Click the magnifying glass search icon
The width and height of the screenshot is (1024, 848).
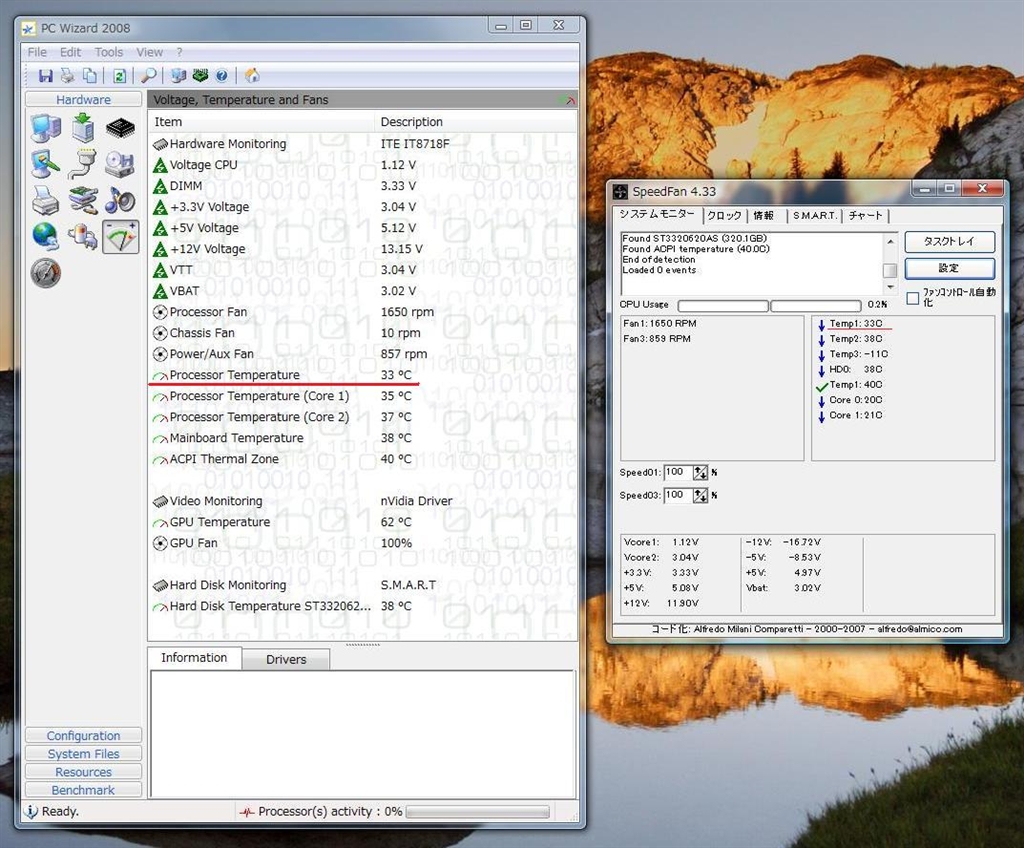148,76
